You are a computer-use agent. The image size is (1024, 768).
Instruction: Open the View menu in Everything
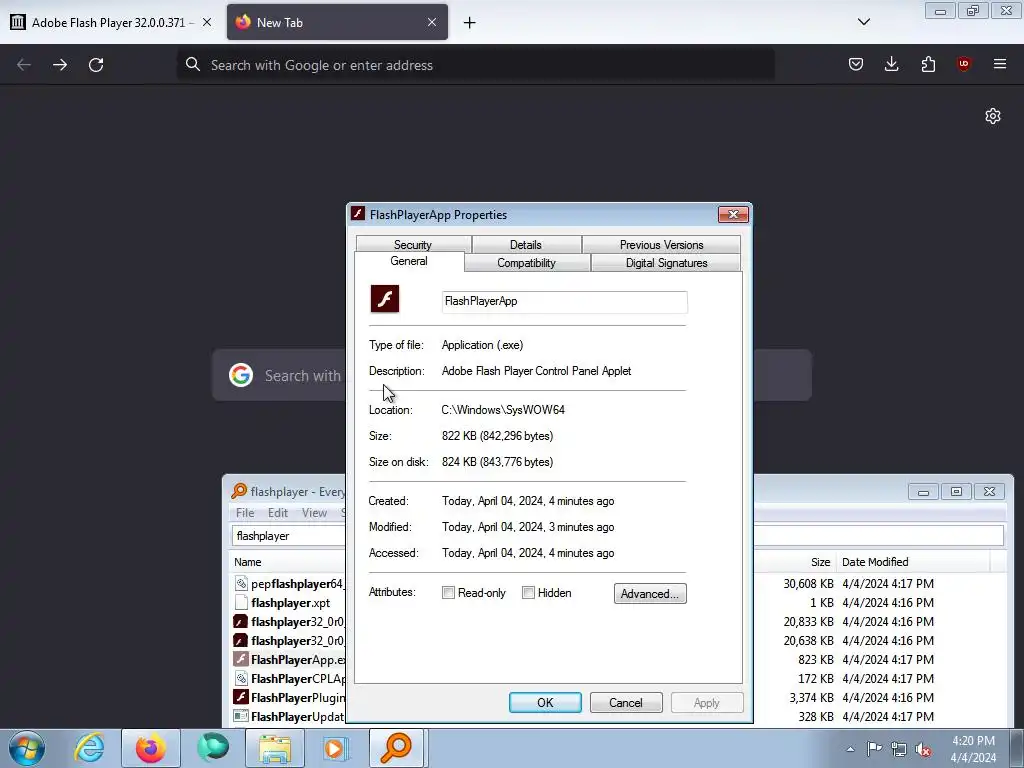[x=314, y=513]
